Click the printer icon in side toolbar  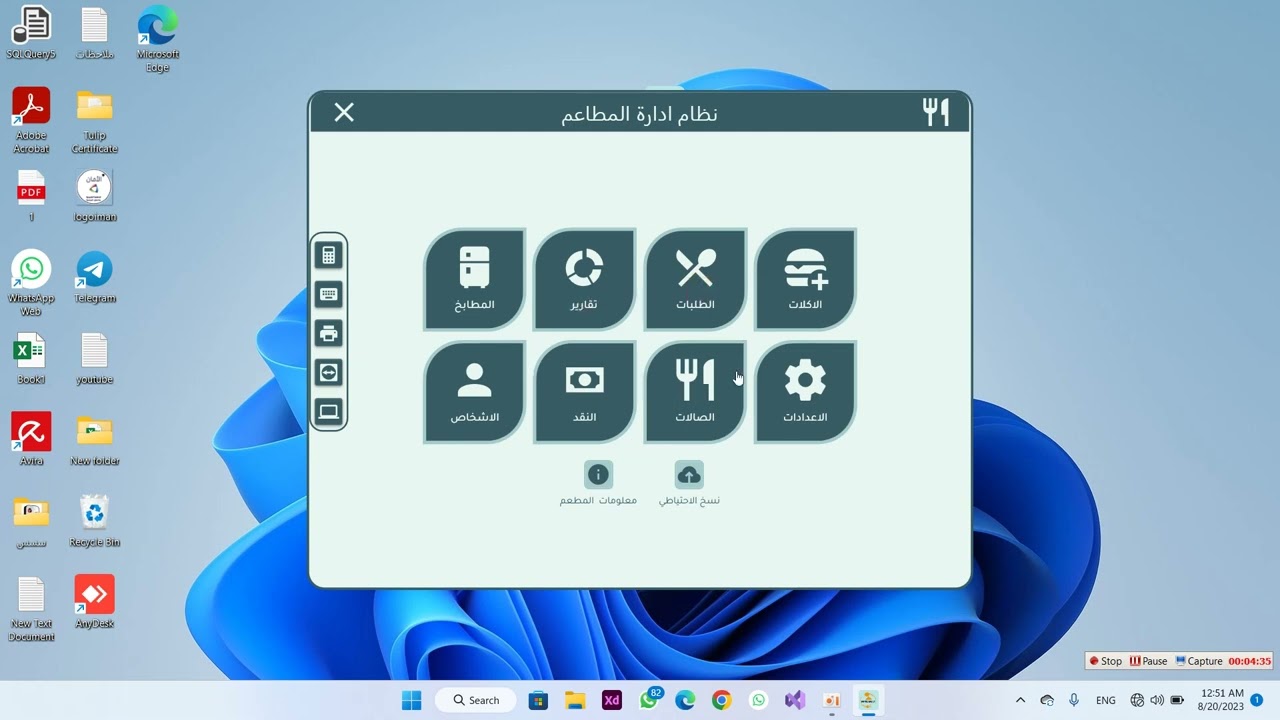[x=328, y=333]
